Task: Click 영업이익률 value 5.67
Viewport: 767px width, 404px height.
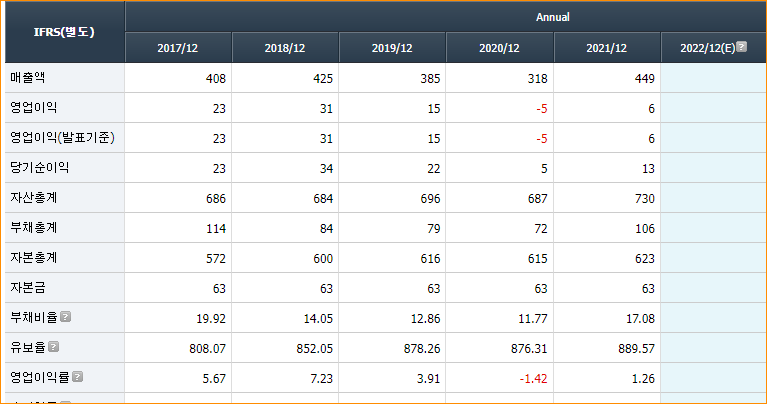Action: point(214,379)
